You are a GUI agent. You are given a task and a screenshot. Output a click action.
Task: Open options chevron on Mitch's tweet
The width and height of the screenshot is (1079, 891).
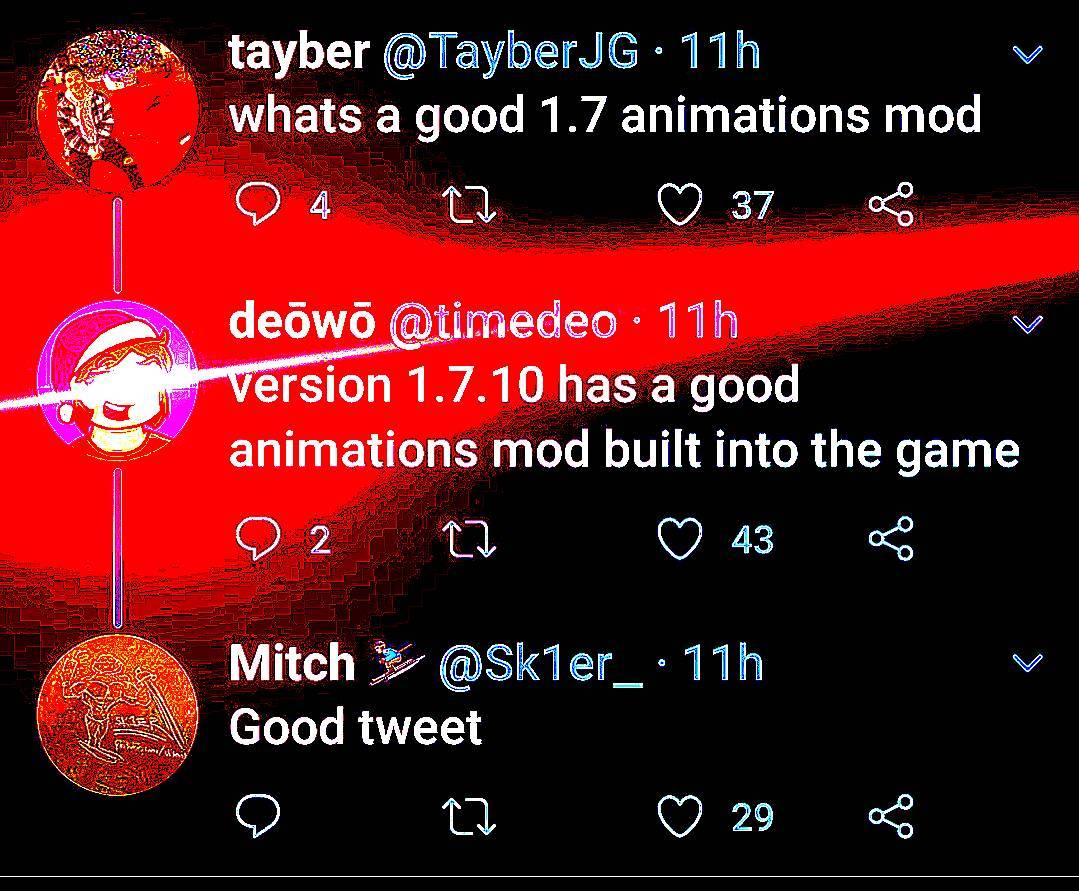(x=1028, y=662)
